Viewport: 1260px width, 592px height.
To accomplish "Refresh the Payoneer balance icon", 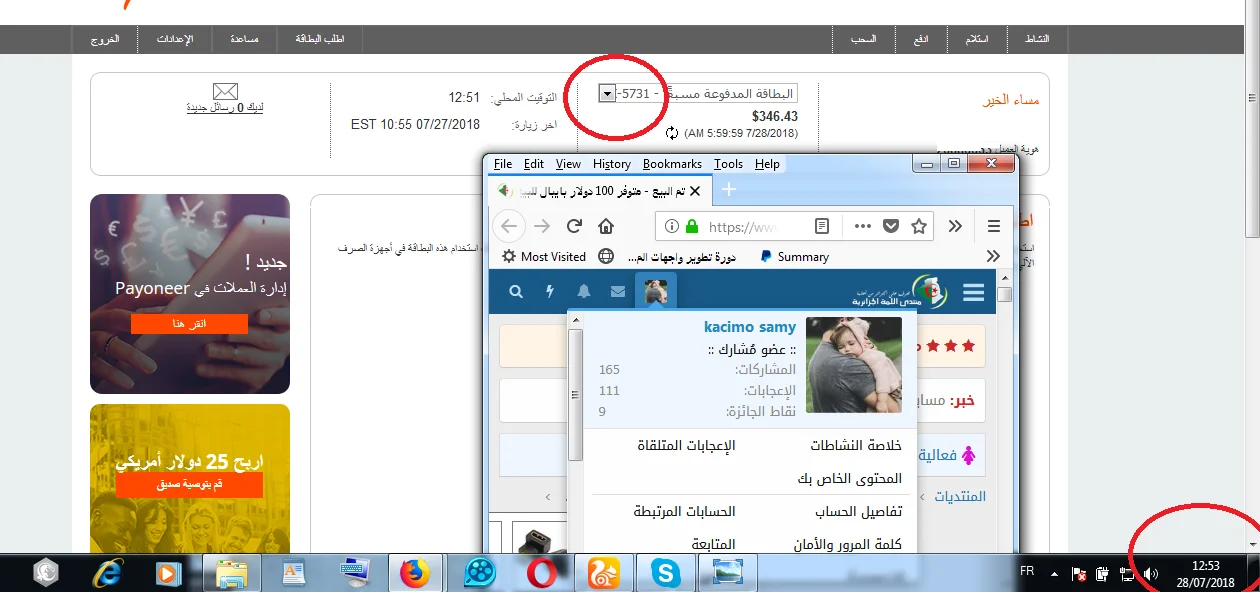I will (672, 133).
